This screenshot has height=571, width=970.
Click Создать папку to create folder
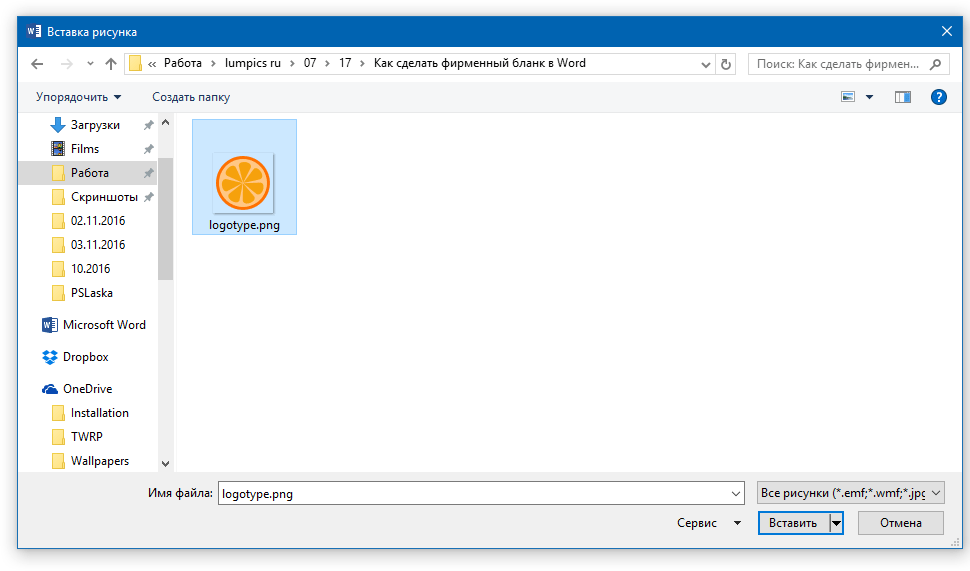pos(191,97)
